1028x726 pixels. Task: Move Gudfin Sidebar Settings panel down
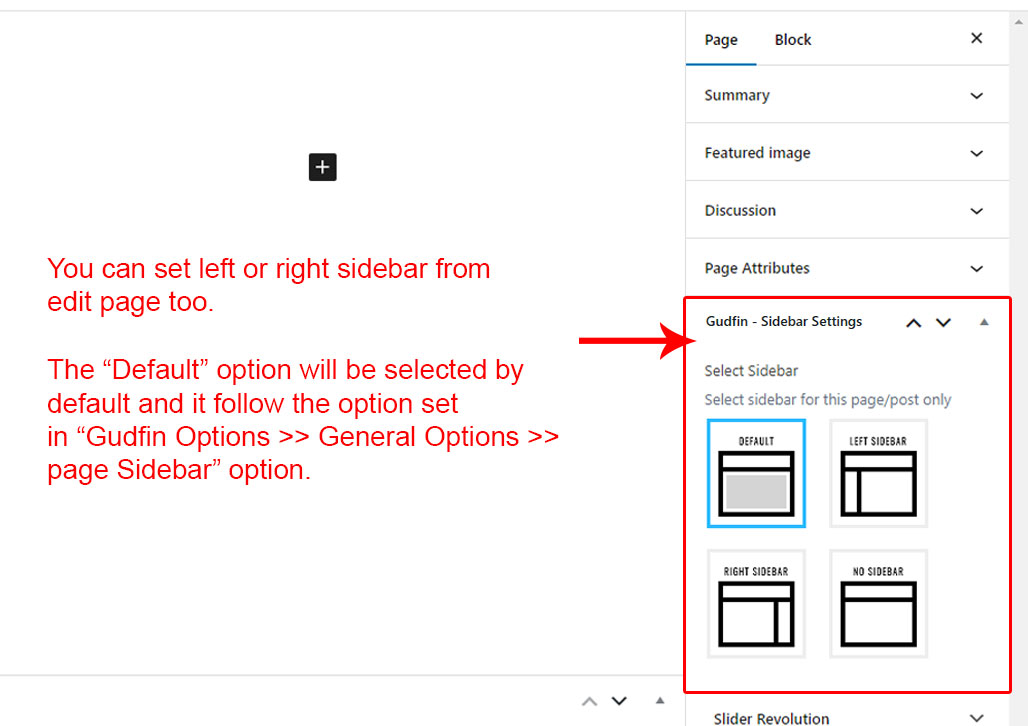pos(943,323)
